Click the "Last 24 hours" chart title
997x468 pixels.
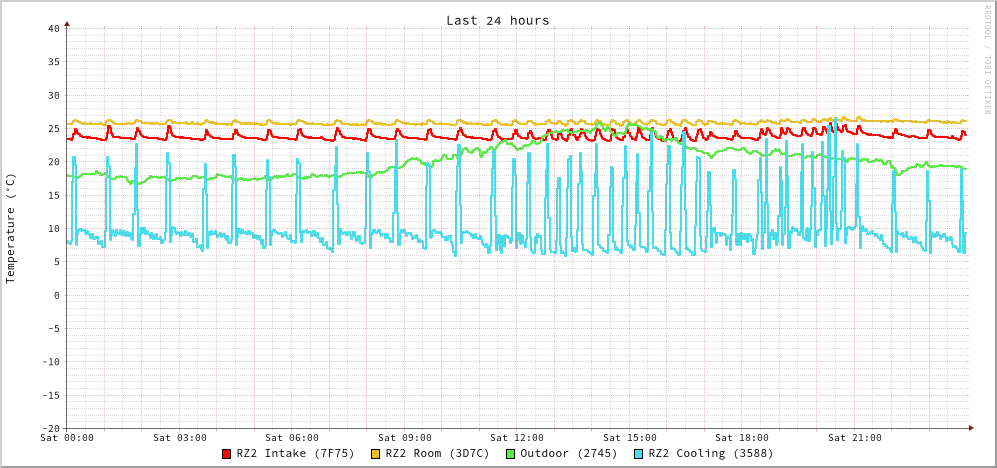pos(497,20)
